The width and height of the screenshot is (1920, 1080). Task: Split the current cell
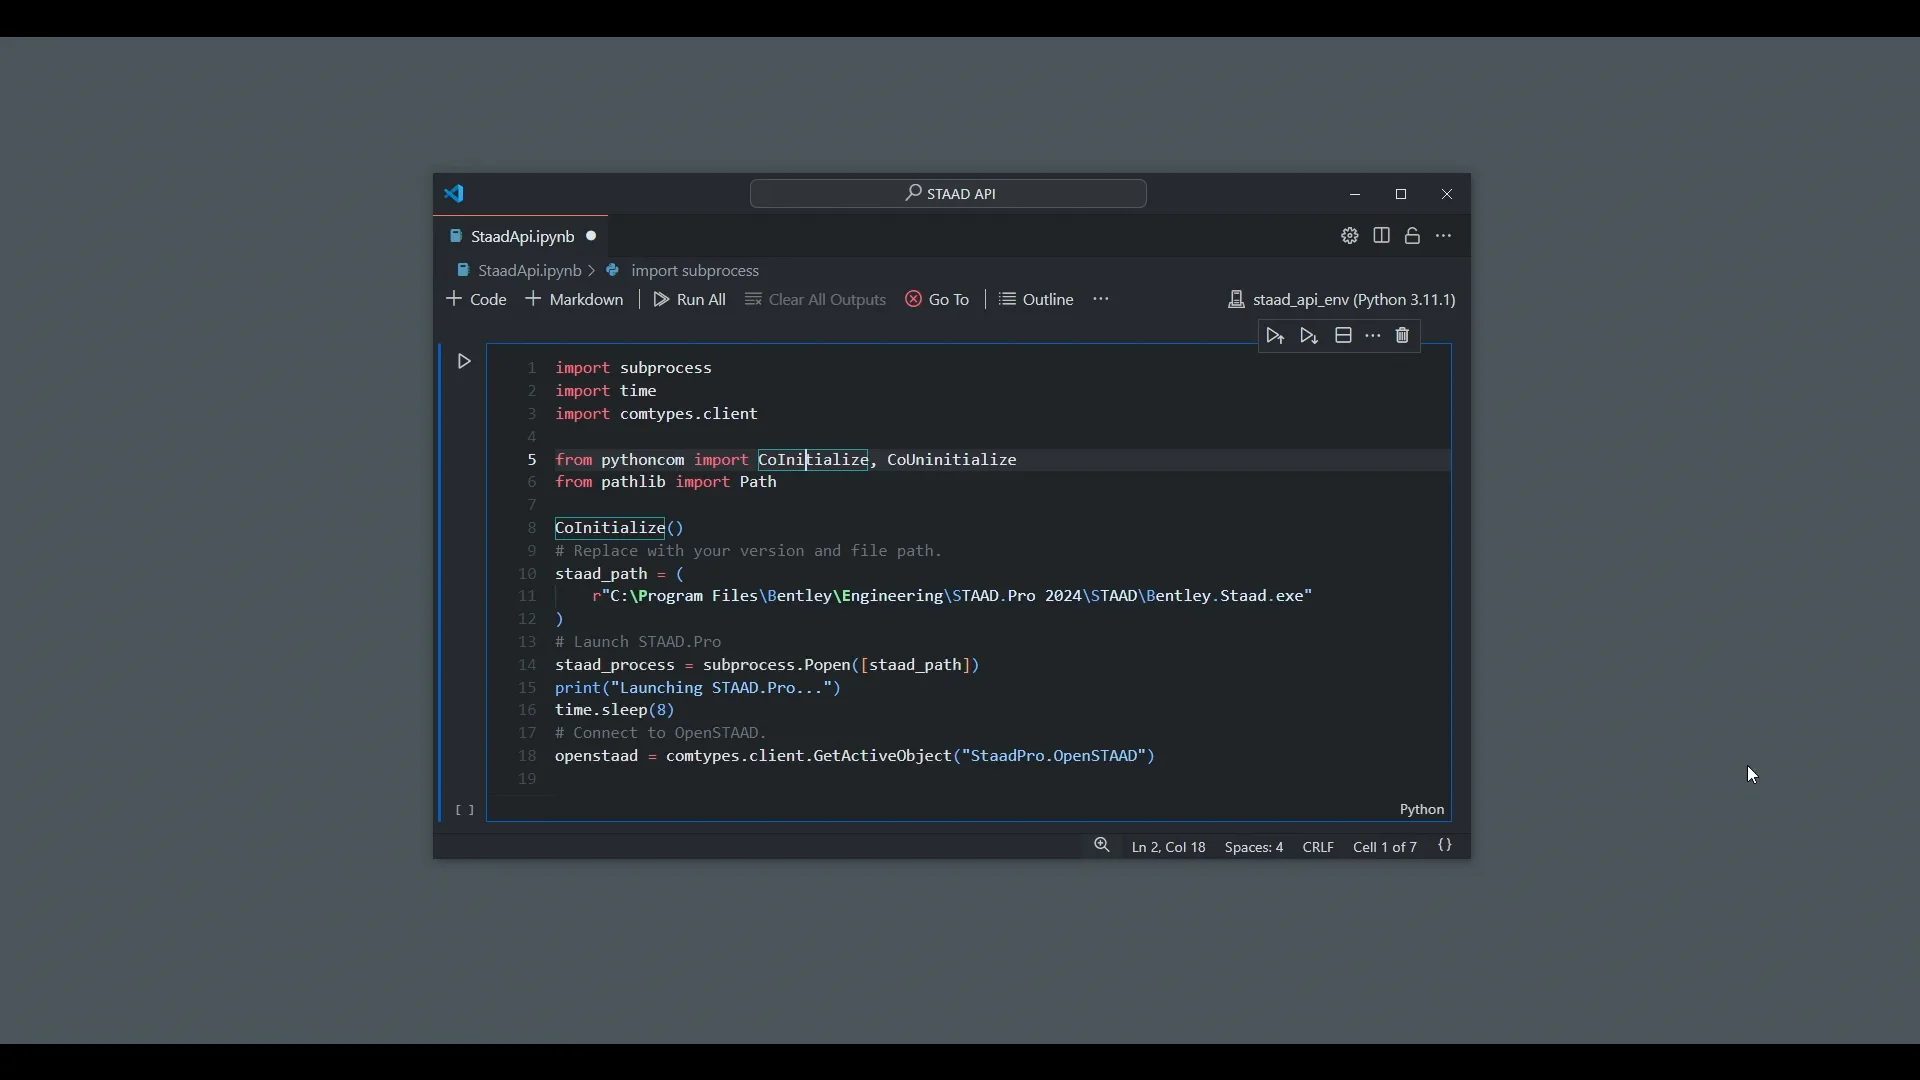coord(1344,337)
